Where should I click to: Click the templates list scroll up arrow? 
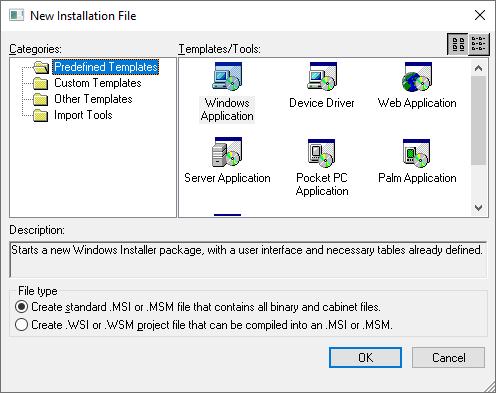click(478, 68)
